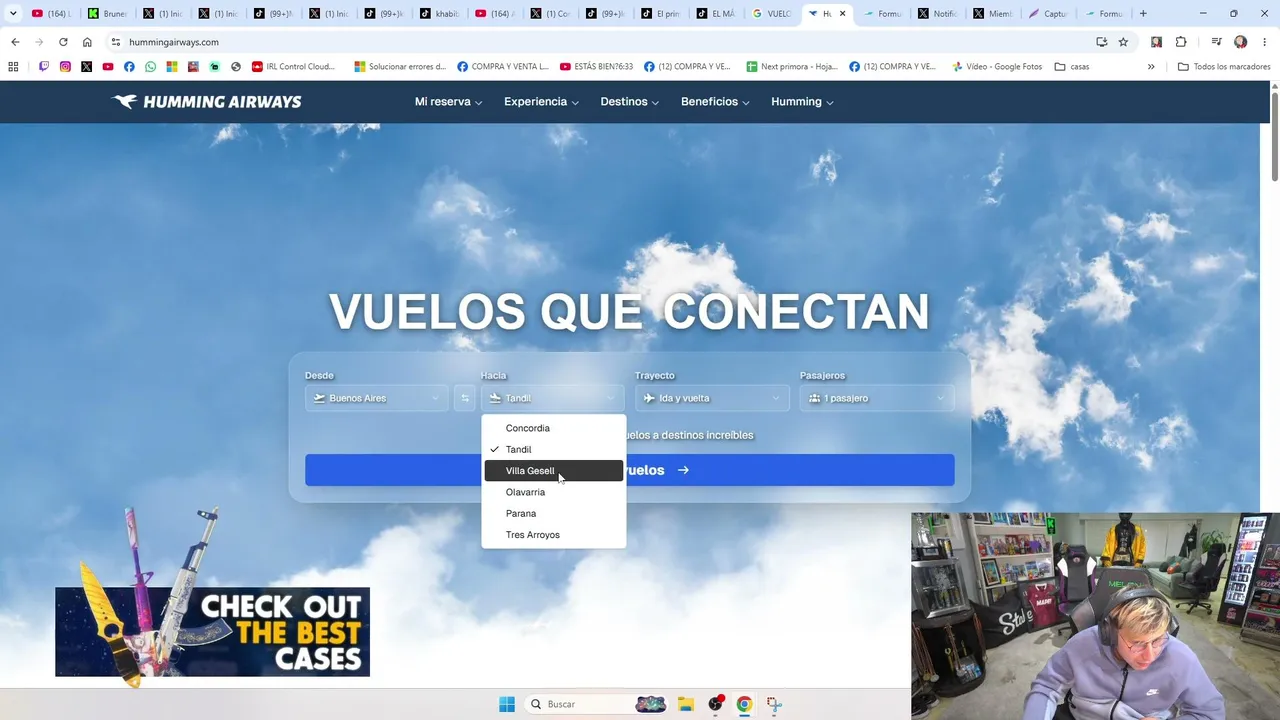Choose Villa Gesell as destination
1280x720 pixels.
(x=553, y=471)
